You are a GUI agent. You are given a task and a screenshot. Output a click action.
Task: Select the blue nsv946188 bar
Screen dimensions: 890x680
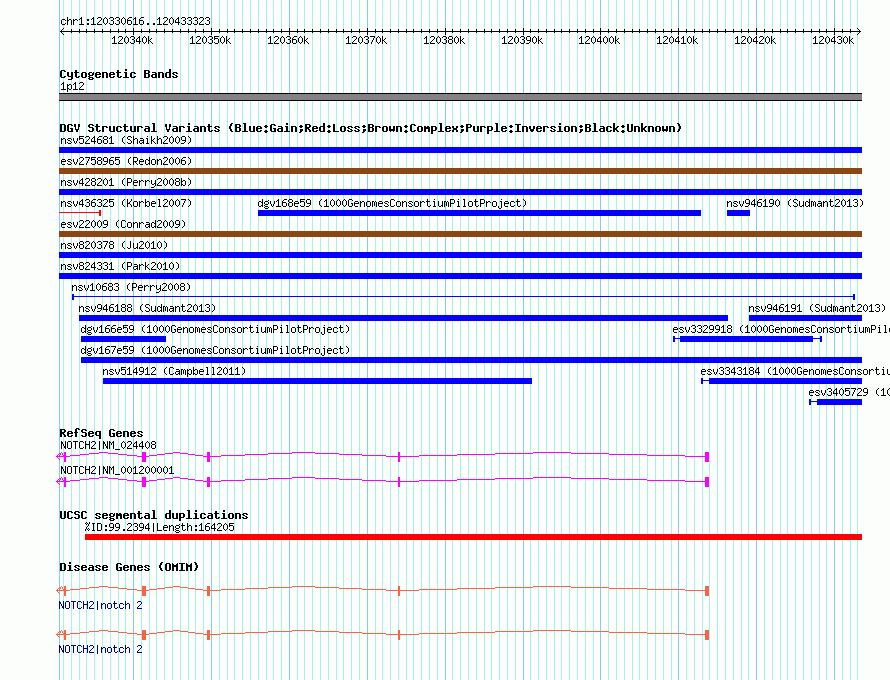[x=403, y=318]
